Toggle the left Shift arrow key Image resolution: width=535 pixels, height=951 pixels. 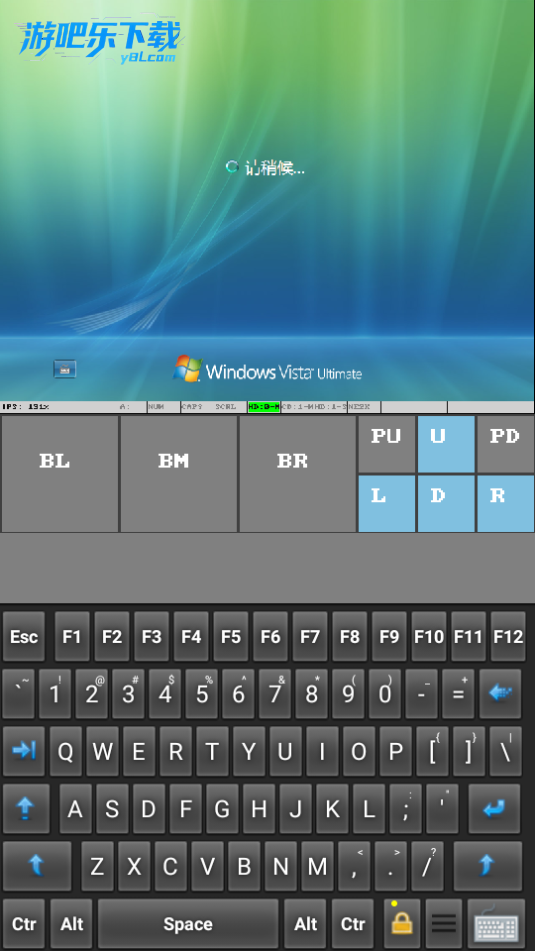(x=37, y=865)
